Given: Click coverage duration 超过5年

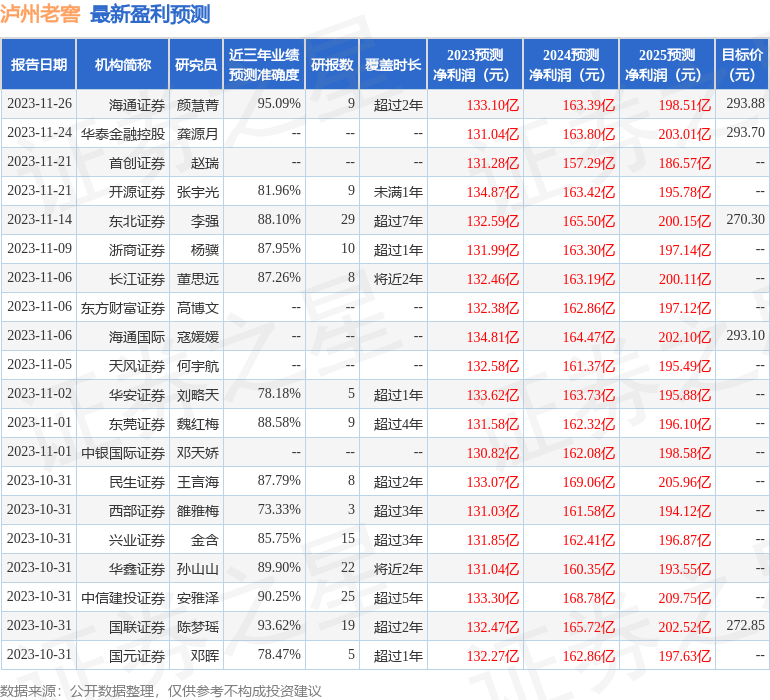Looking at the screenshot, I should click(398, 597).
